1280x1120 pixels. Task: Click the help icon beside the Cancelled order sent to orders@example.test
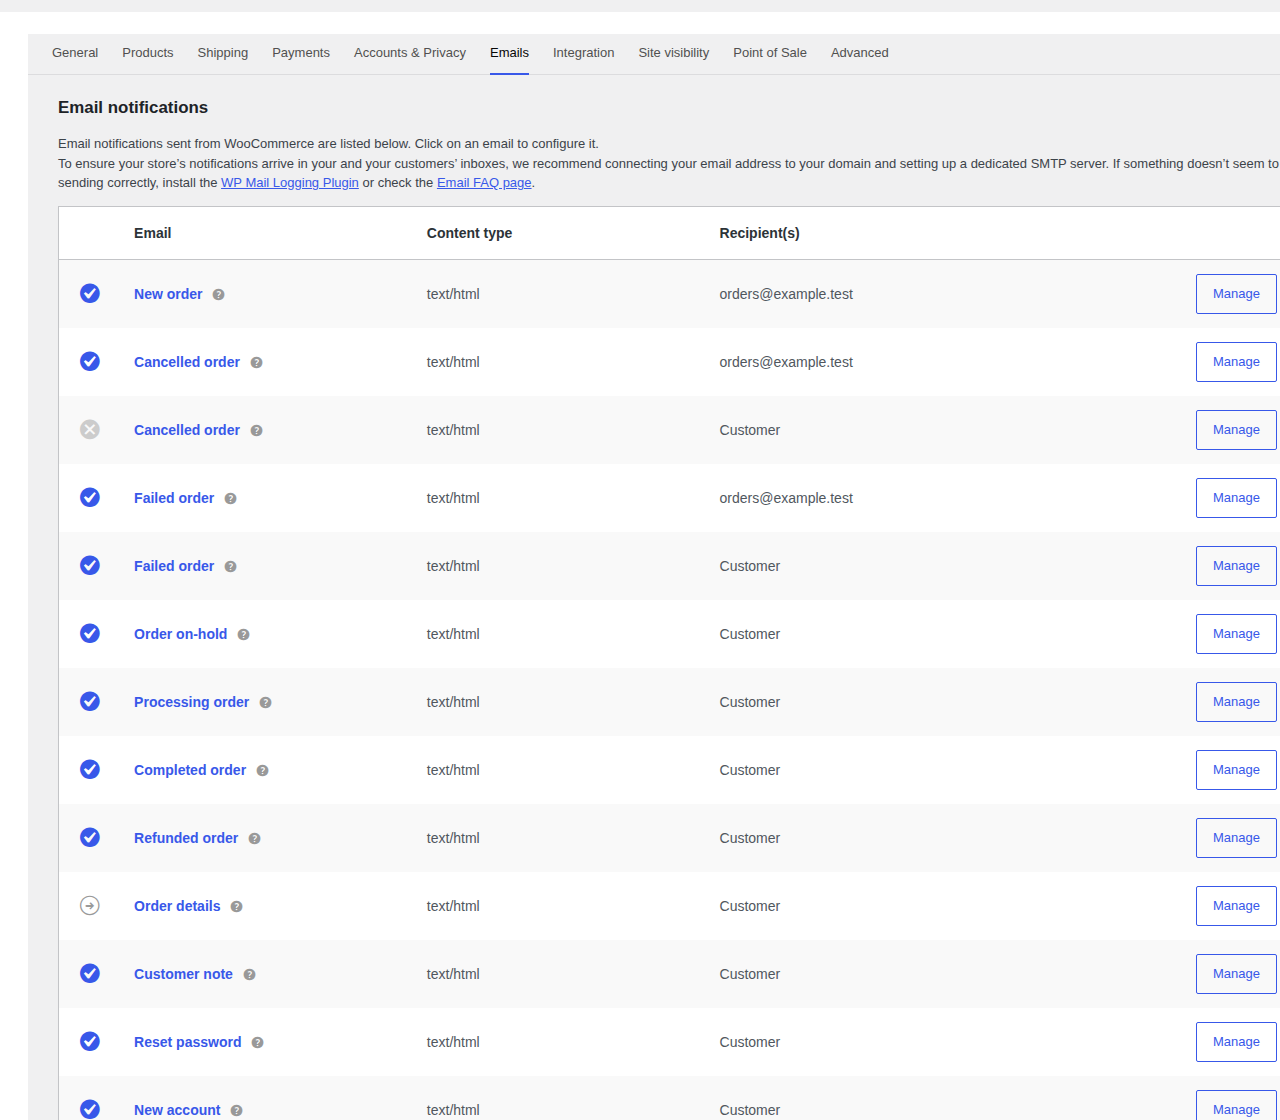pos(257,363)
